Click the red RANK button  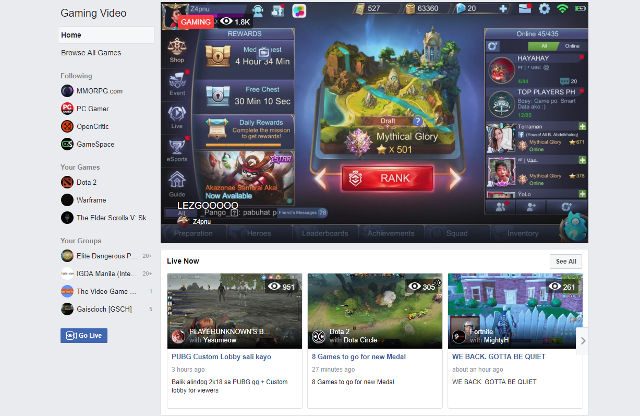pos(387,178)
